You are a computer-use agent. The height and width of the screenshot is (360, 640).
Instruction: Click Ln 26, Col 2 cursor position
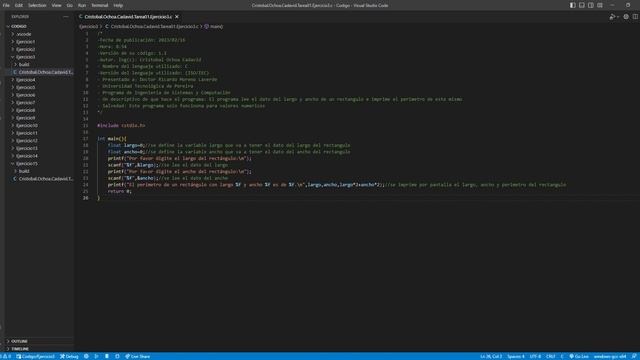click(491, 356)
